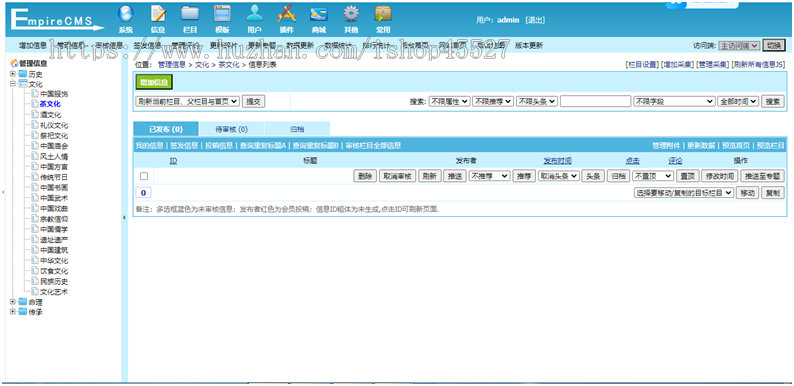Click the 传承 folder icon
Screen dimensions: 794x386
click(x=22, y=312)
